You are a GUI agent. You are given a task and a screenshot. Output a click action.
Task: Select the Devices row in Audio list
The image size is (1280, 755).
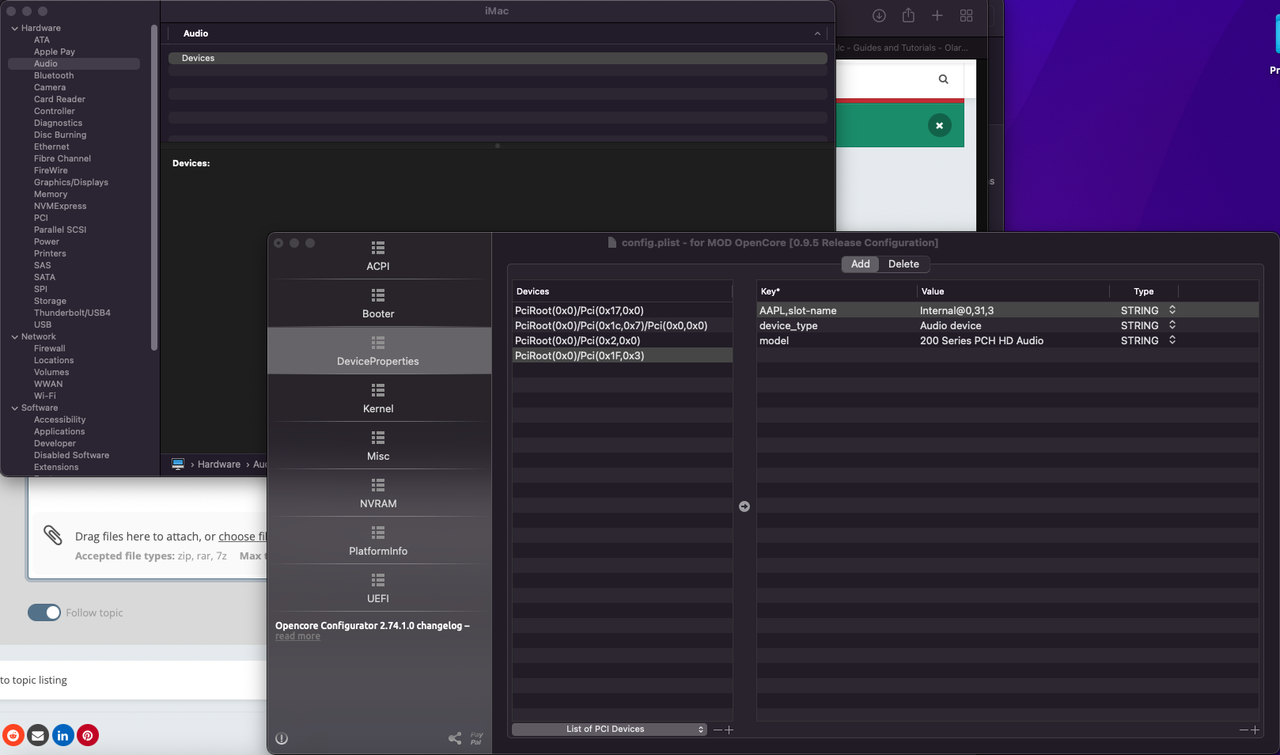tap(498, 58)
